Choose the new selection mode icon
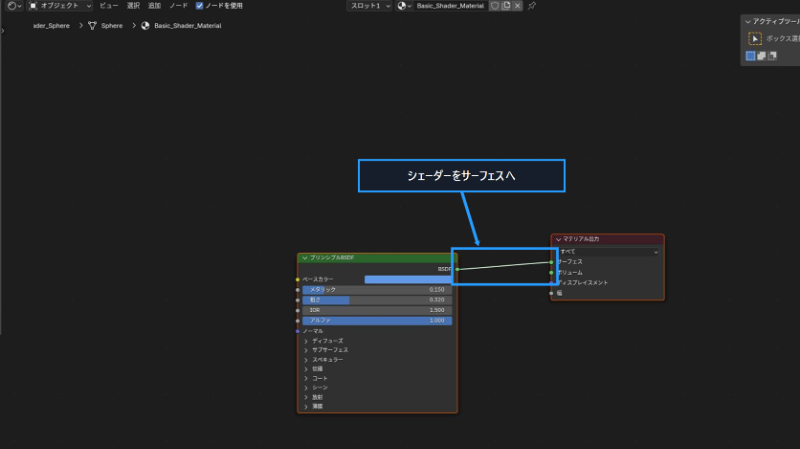Screen dimensions: 800x449 (751, 56)
